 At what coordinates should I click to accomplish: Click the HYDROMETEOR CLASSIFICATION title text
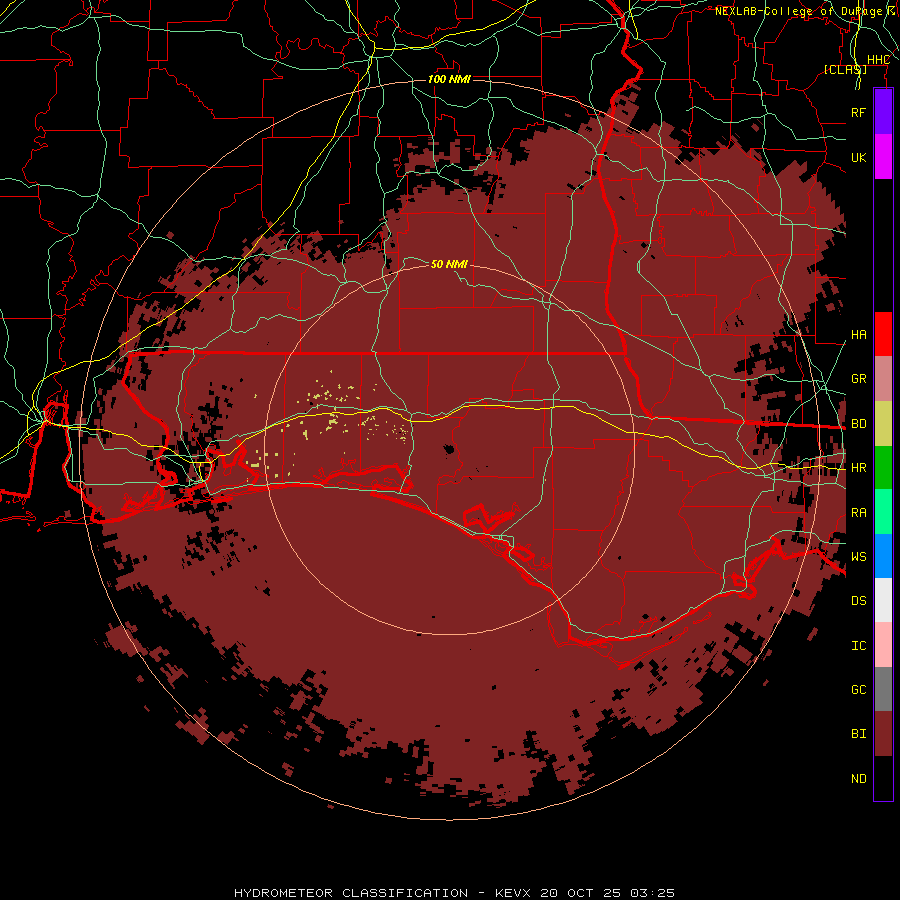(x=351, y=893)
